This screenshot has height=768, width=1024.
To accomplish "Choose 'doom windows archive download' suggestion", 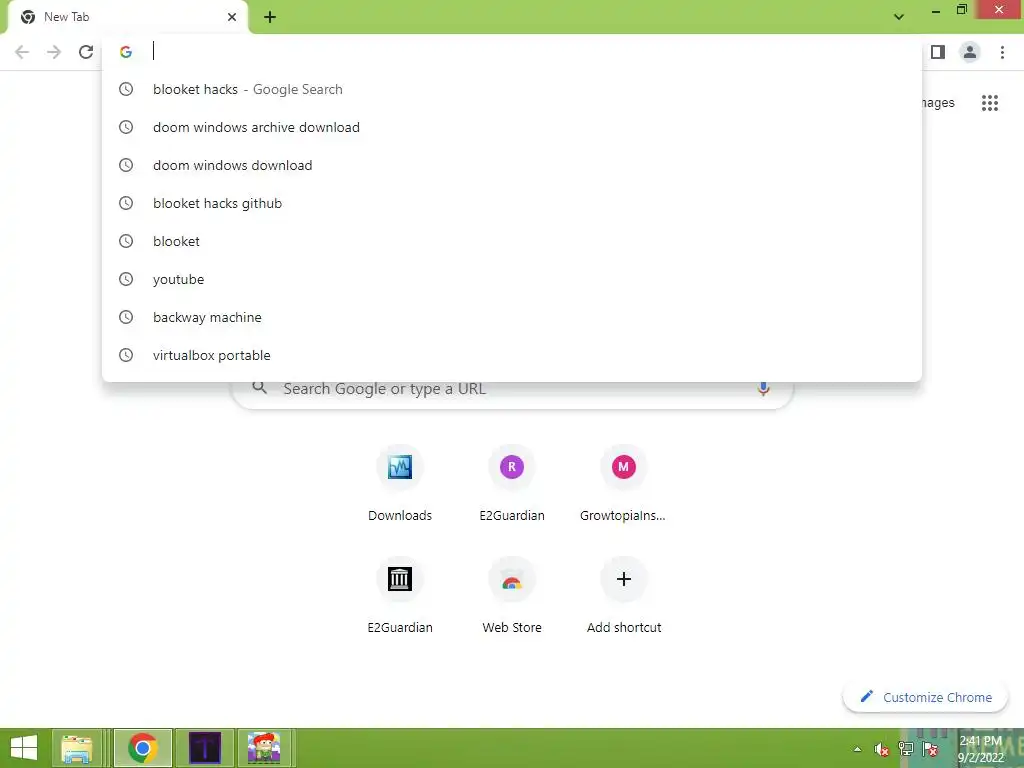I will click(x=512, y=127).
